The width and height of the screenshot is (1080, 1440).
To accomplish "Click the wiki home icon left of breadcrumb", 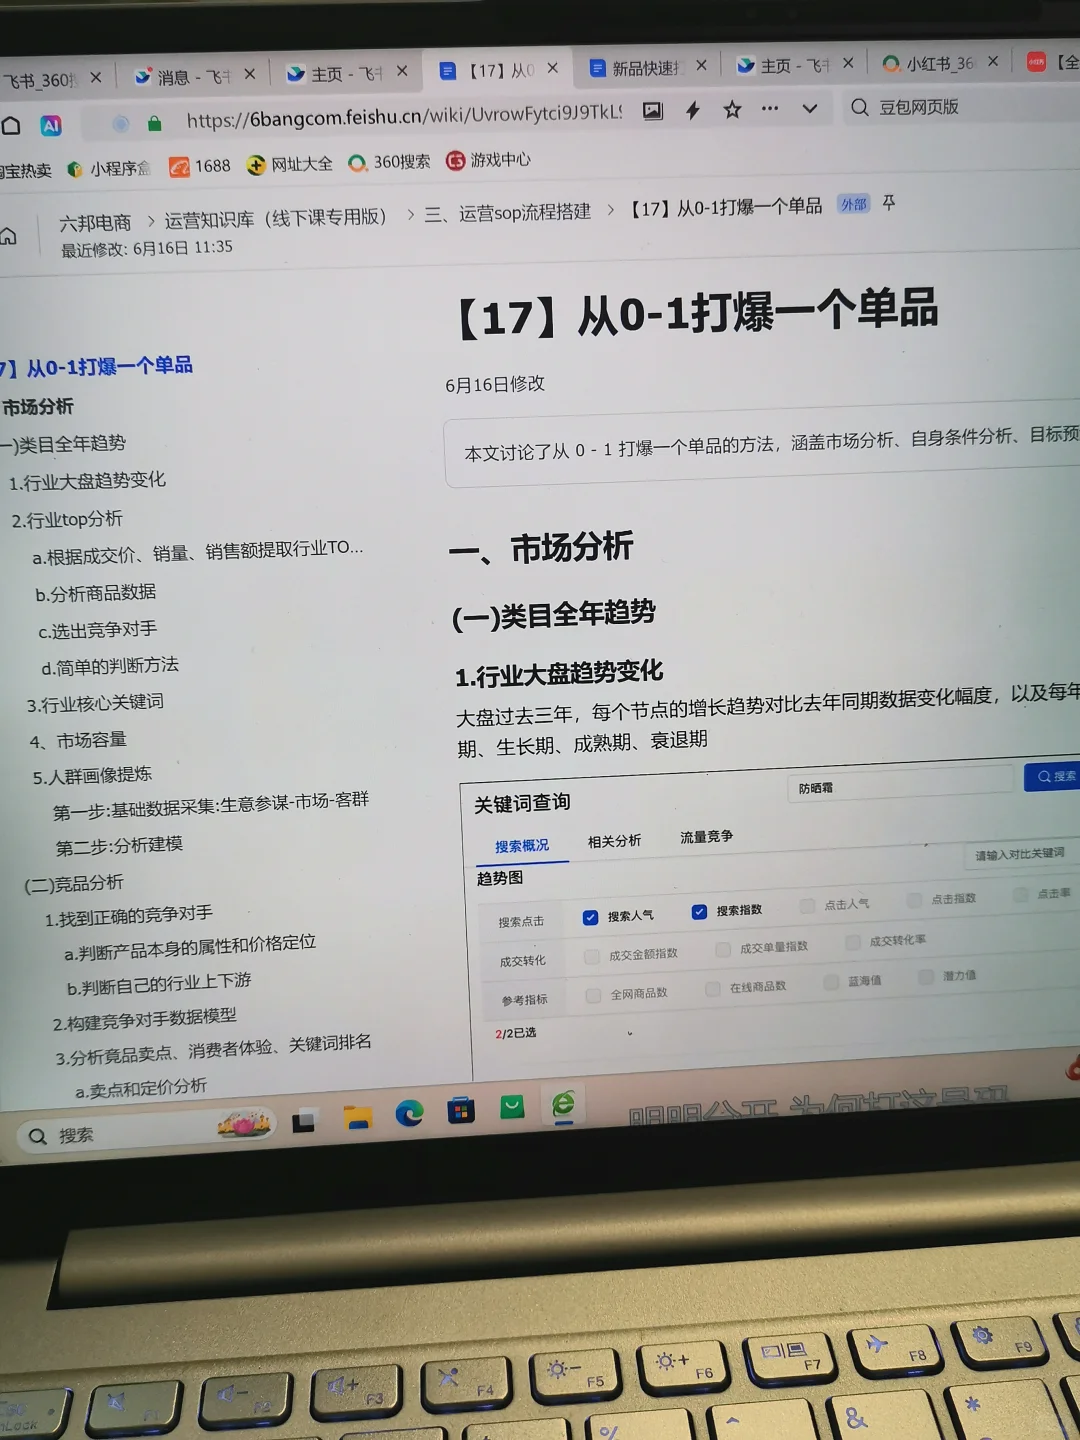I will tap(8, 236).
